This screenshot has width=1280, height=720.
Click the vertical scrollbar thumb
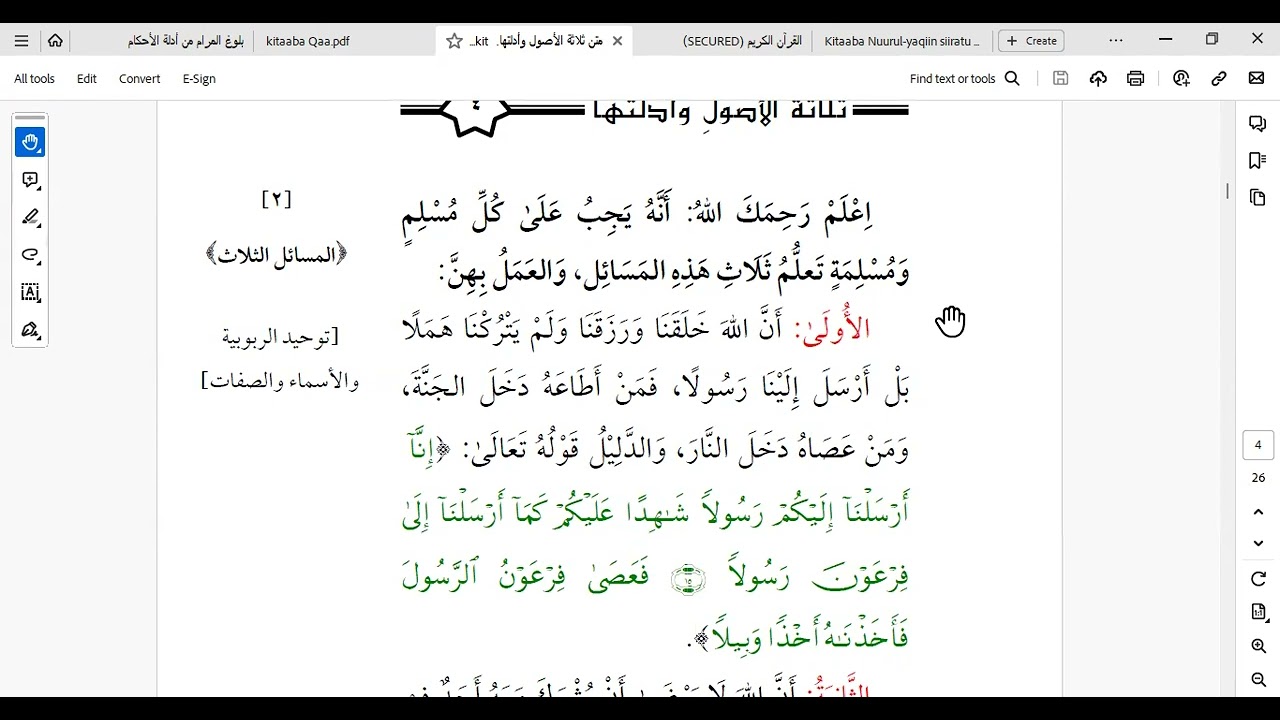tap(1228, 191)
